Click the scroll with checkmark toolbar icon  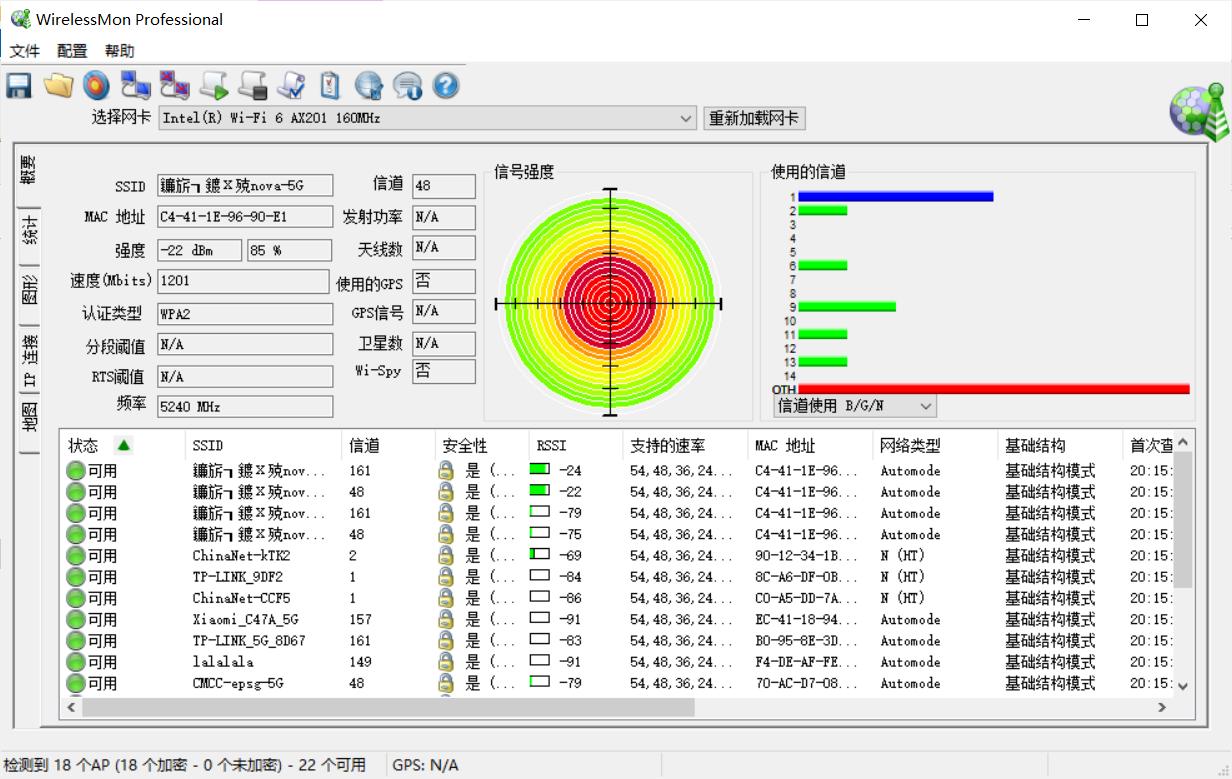coord(291,86)
